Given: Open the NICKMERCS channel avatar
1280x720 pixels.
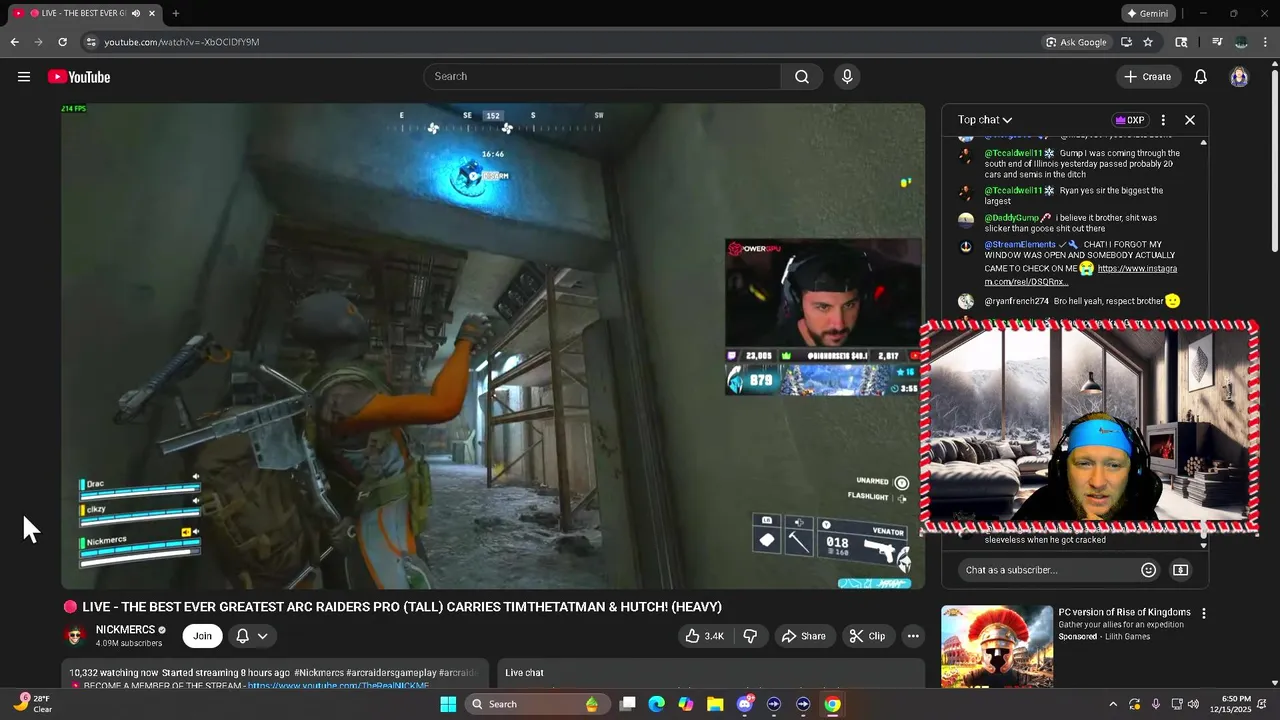Looking at the screenshot, I should pos(75,636).
